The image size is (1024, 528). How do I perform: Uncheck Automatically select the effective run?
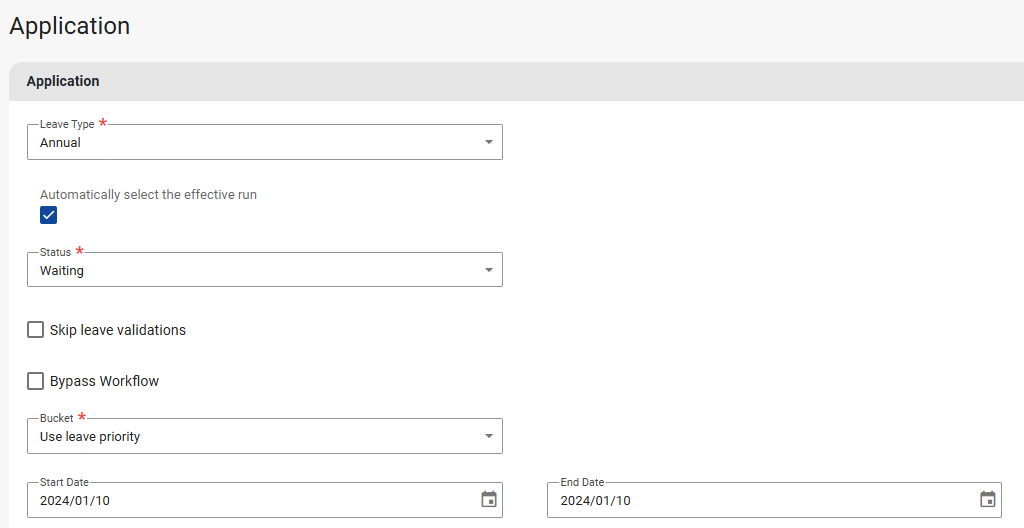point(49,215)
